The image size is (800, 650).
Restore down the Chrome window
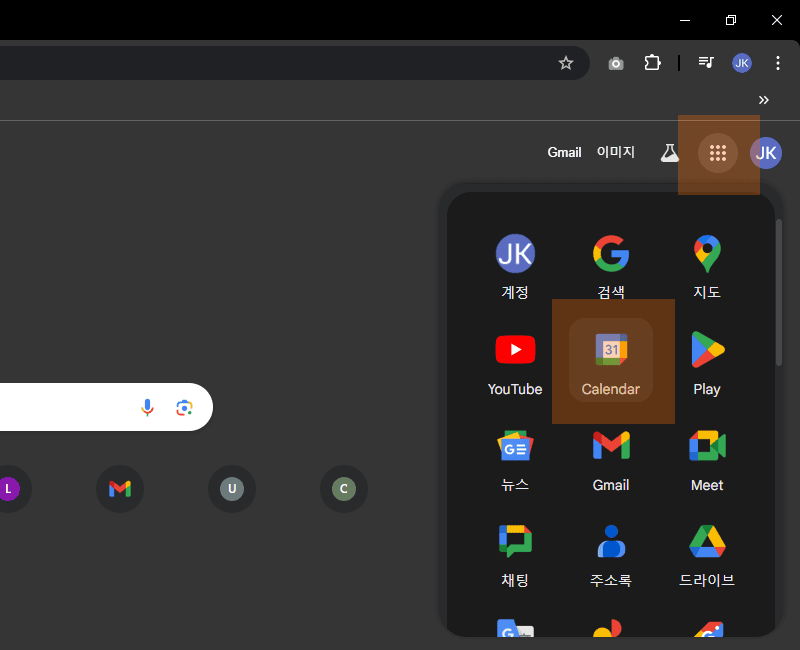pyautogui.click(x=731, y=20)
